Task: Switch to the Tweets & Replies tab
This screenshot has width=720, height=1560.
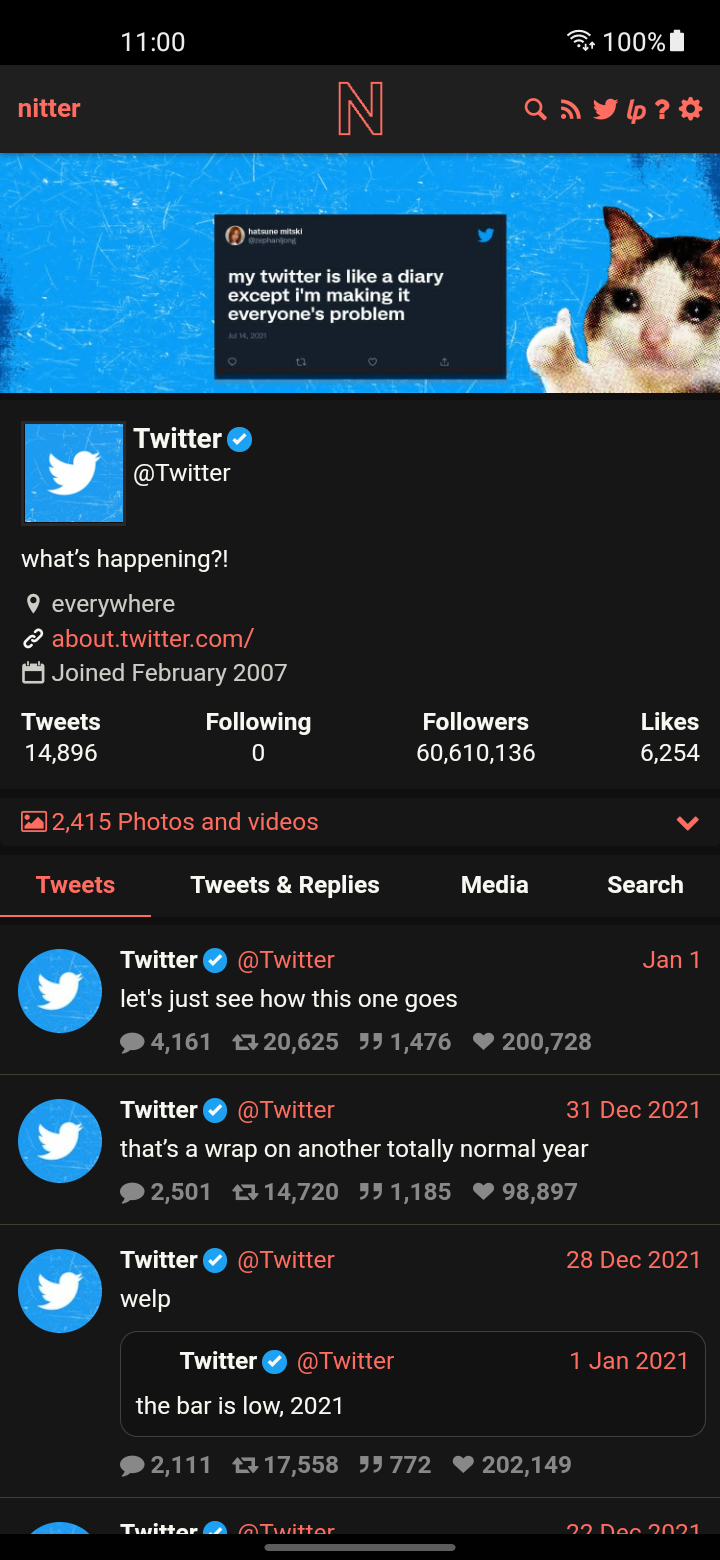Action: [x=285, y=885]
